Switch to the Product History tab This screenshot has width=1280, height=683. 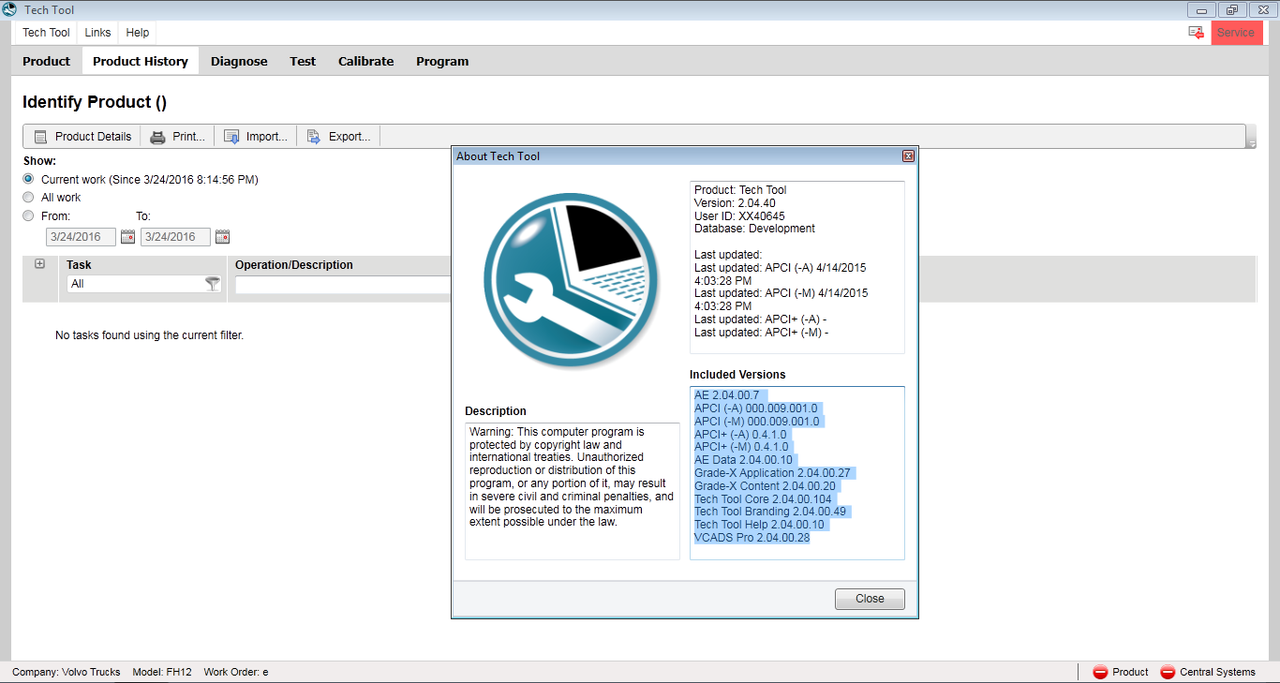[x=140, y=61]
